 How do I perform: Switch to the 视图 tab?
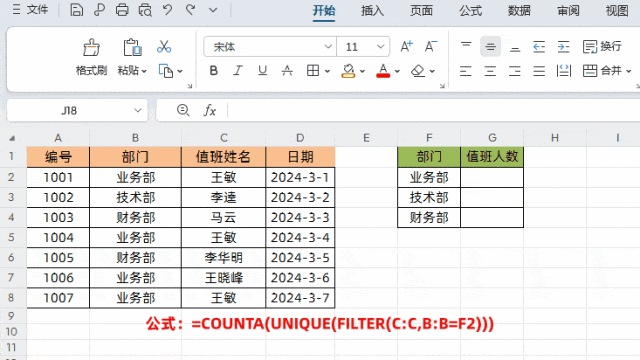(x=617, y=10)
